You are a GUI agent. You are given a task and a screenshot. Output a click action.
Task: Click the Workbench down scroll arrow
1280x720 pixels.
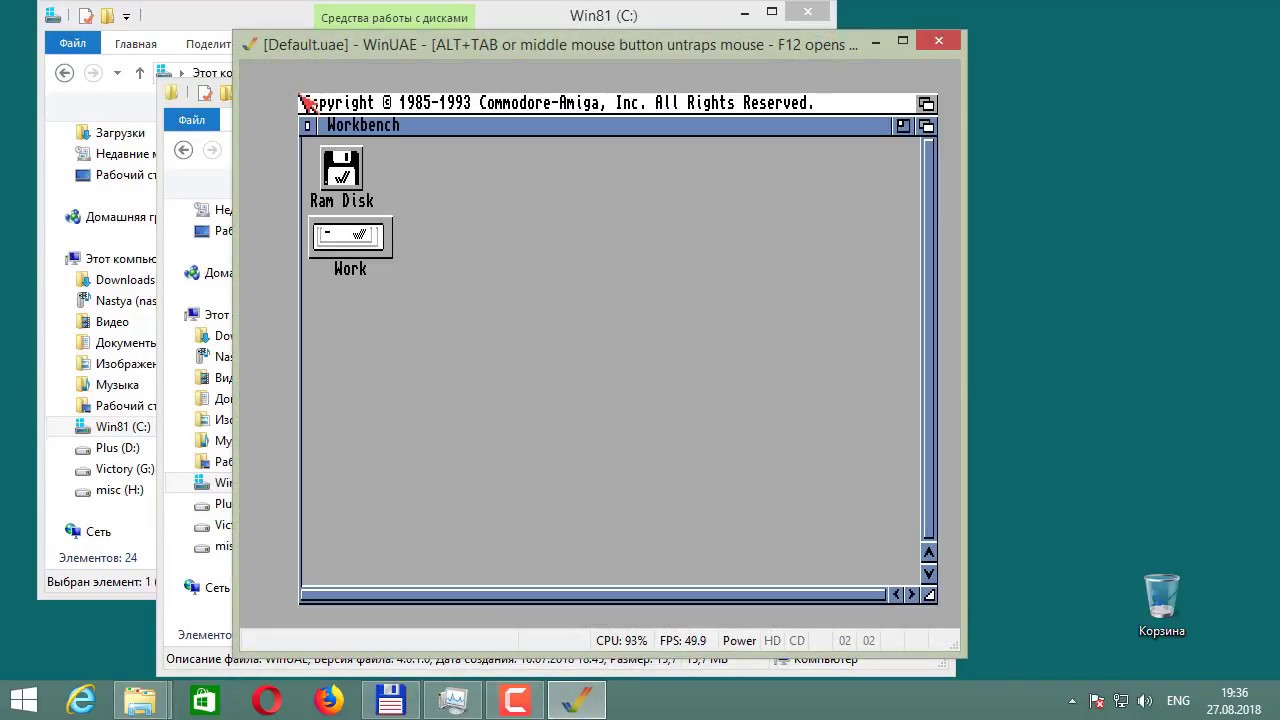[x=929, y=574]
